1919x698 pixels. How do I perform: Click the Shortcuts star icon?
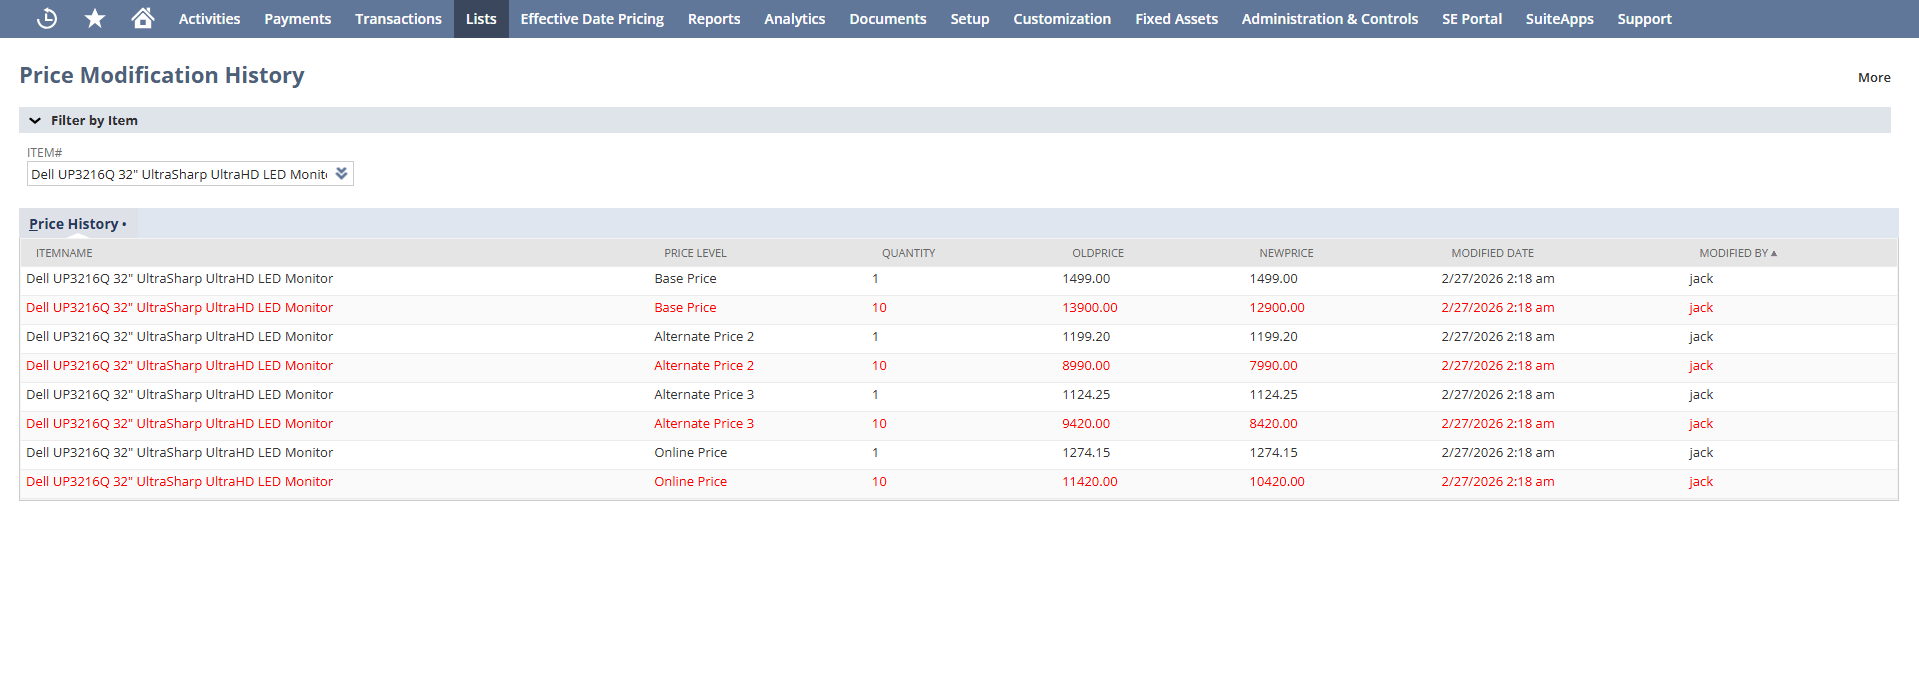click(95, 19)
